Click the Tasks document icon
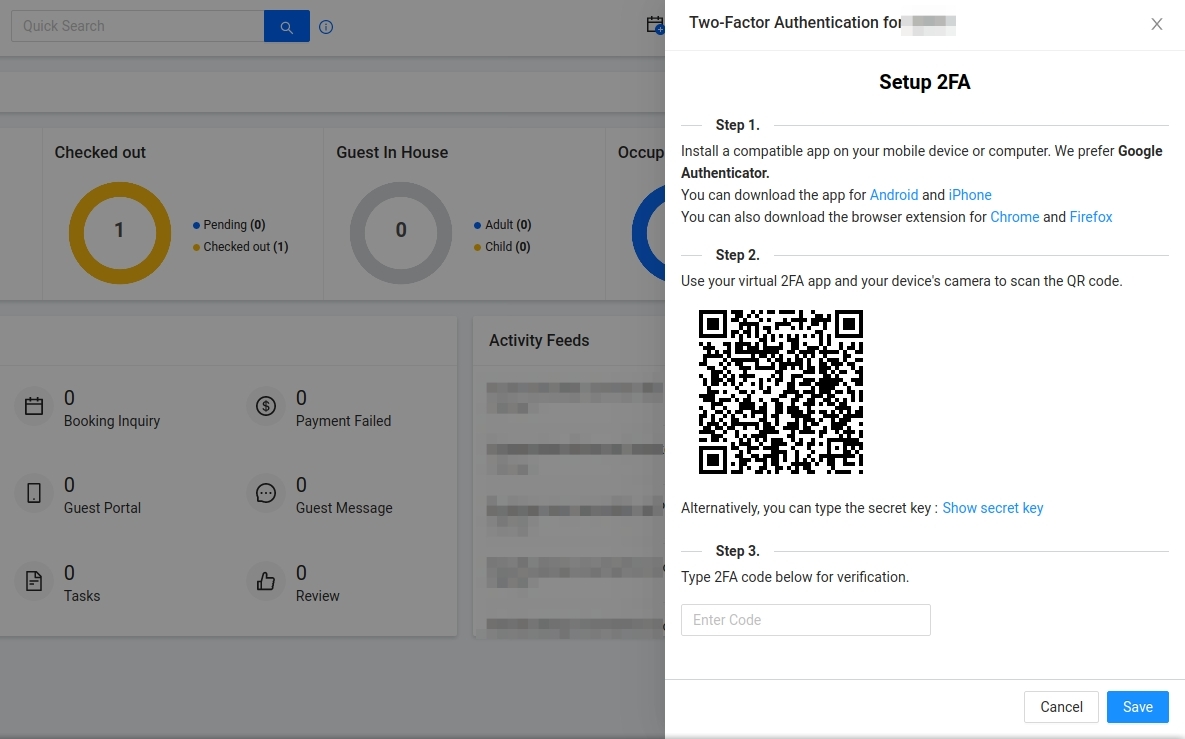 point(34,581)
